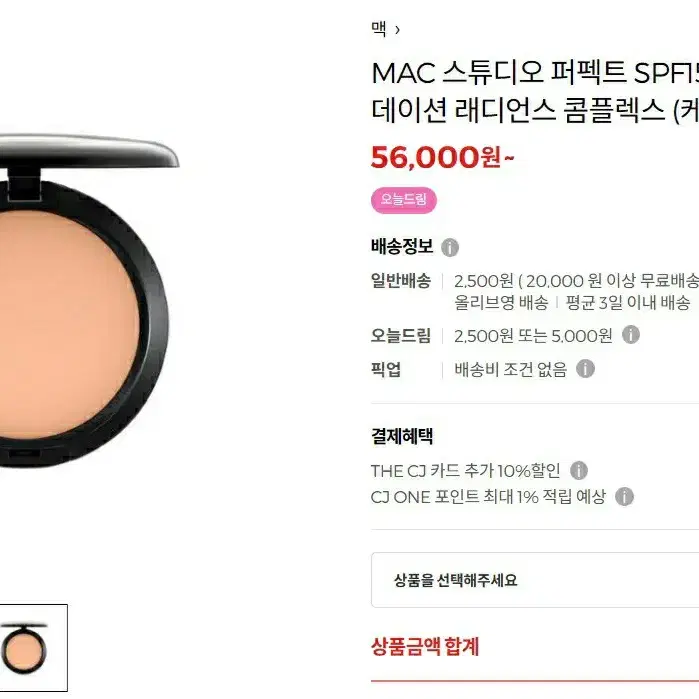Viewport: 699px width, 699px height.
Task: Click the 맥 brand breadcrumb link
Action: (378, 29)
